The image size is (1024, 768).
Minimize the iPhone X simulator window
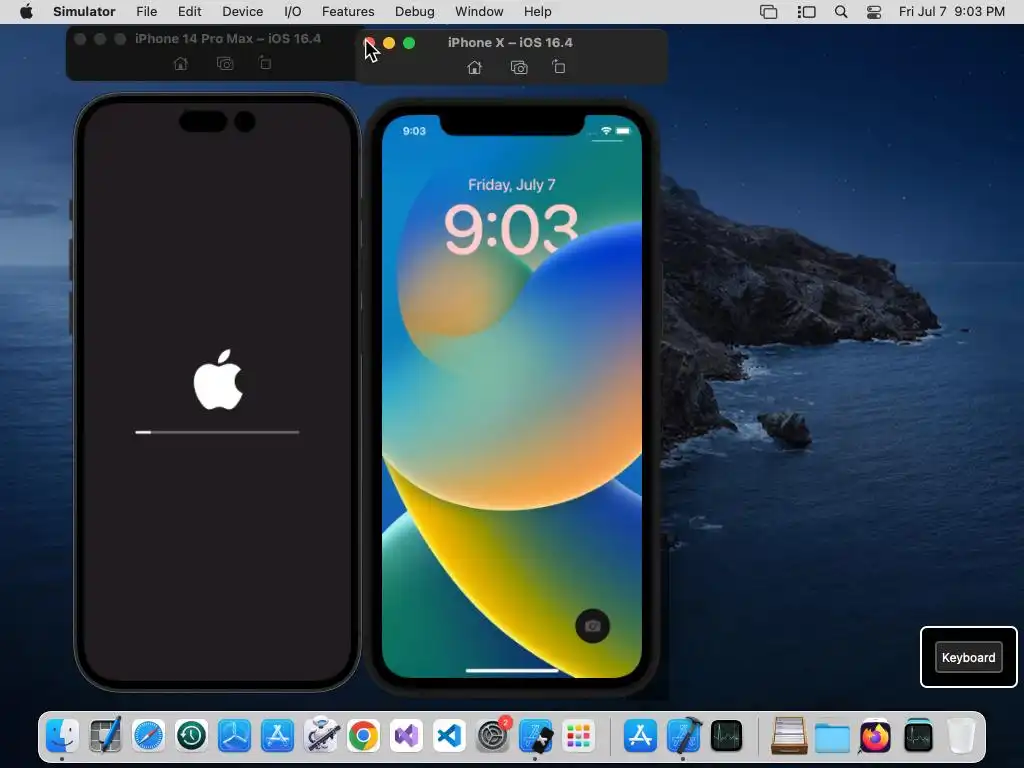point(389,43)
